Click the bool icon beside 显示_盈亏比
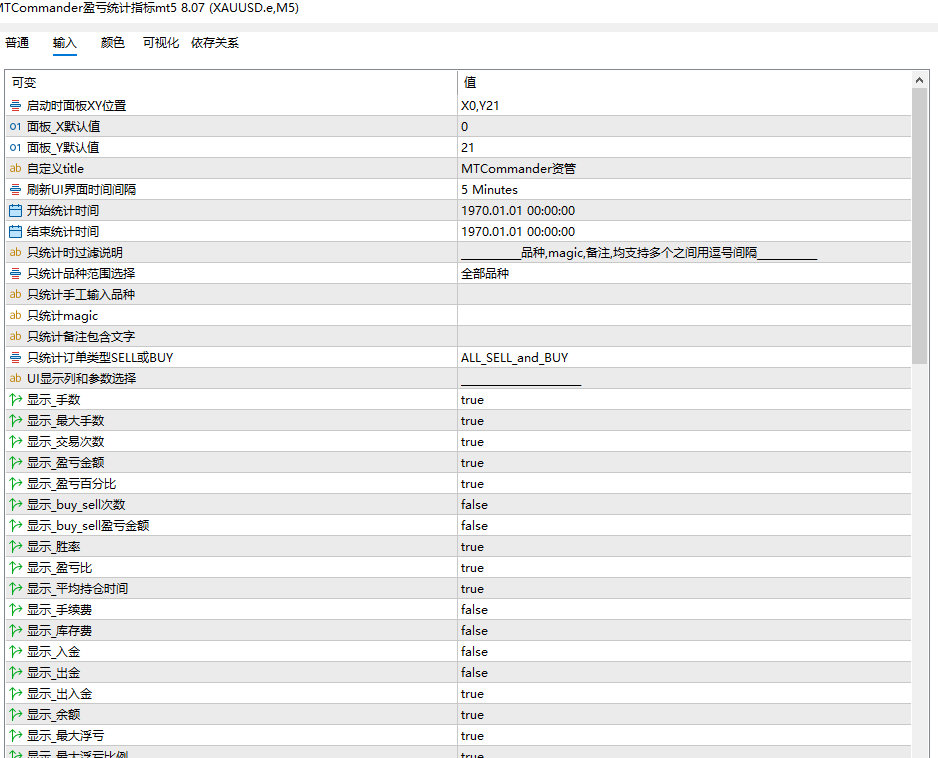The image size is (938, 758). [x=16, y=568]
